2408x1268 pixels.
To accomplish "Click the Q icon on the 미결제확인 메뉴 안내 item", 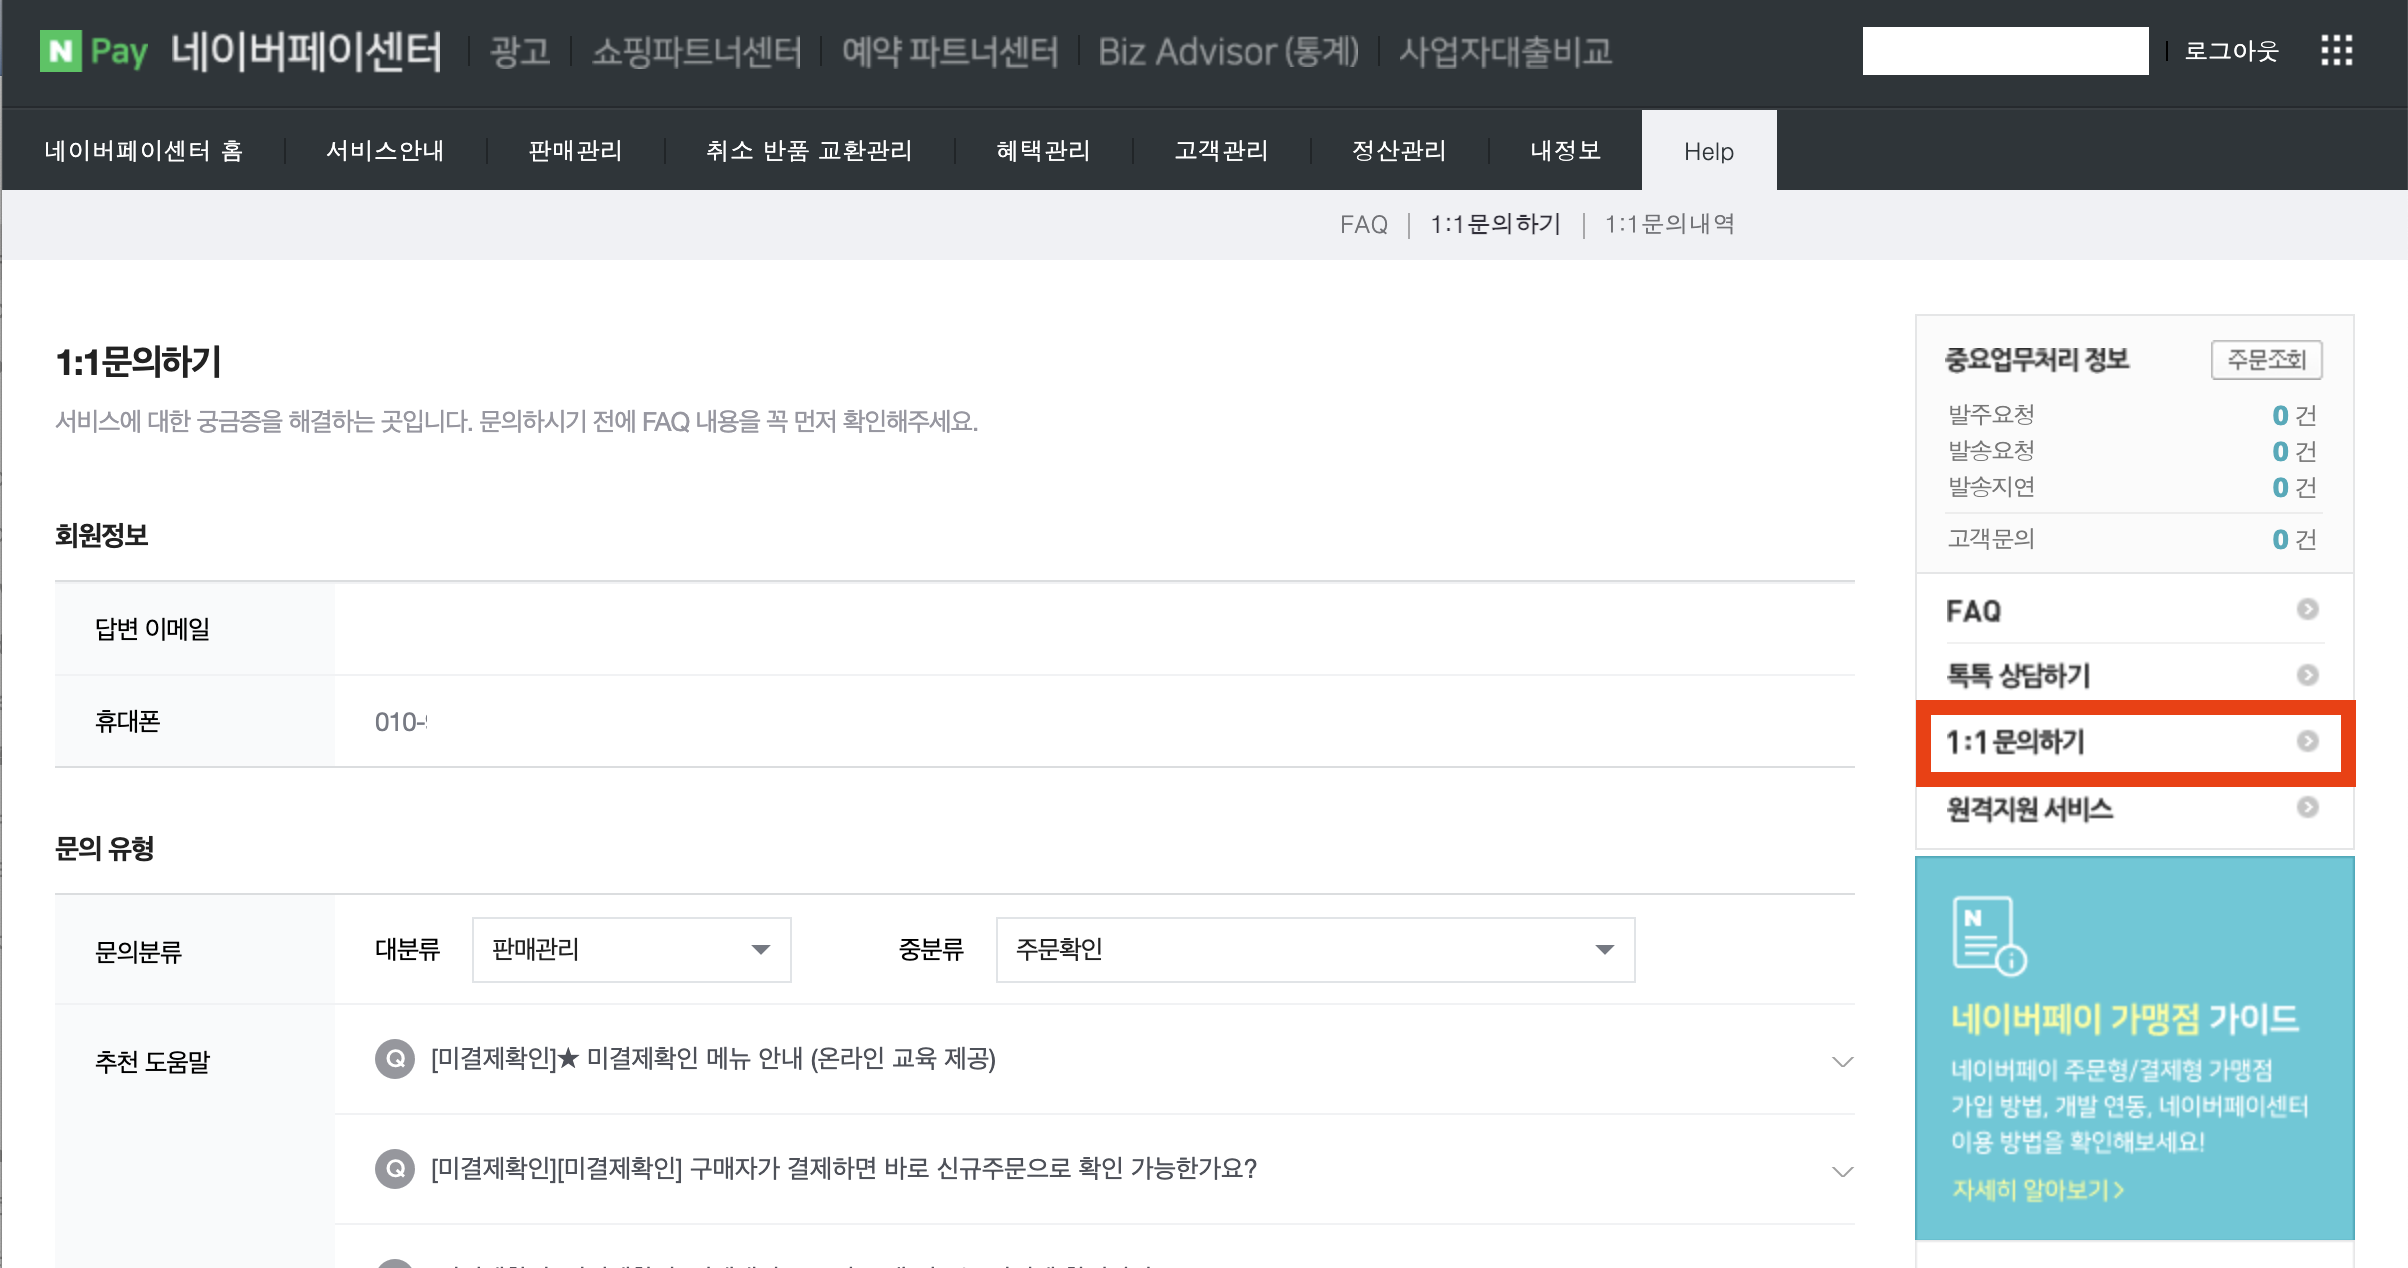I will tap(395, 1059).
